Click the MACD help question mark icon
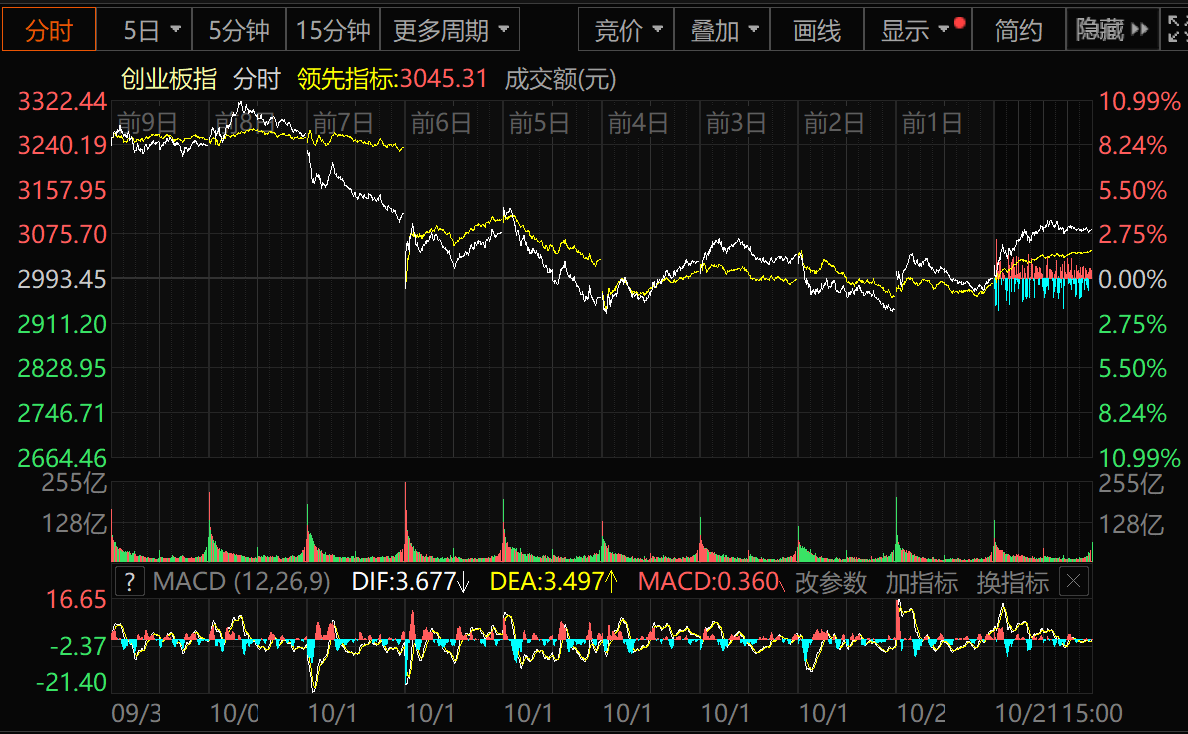Image resolution: width=1188 pixels, height=734 pixels. click(131, 581)
